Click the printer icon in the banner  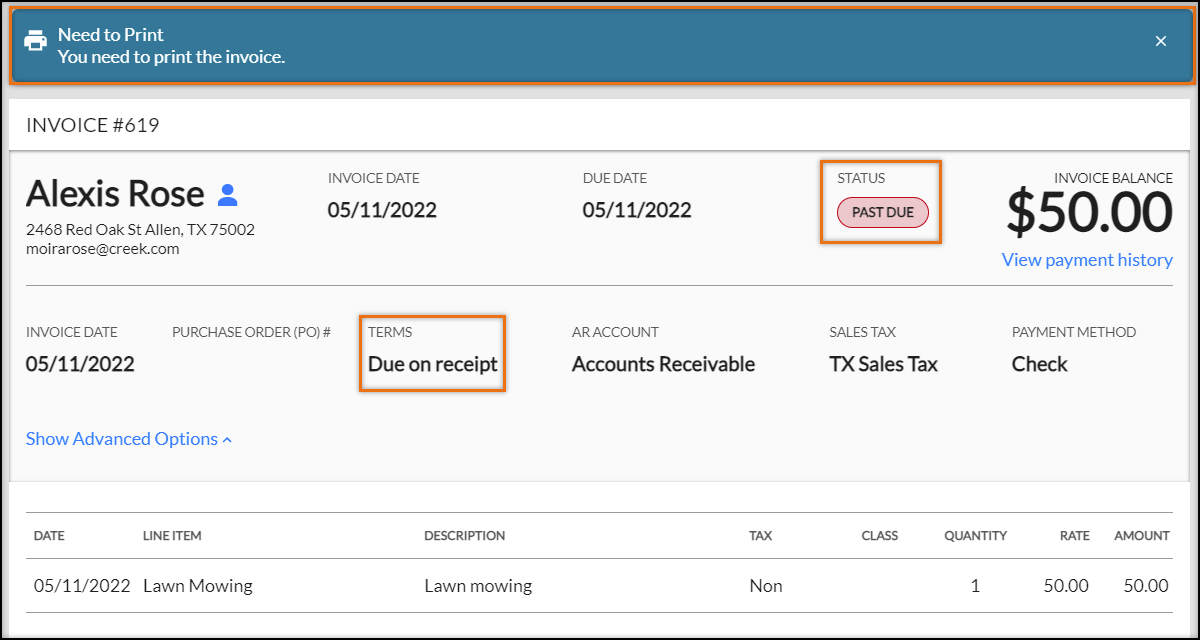point(35,41)
